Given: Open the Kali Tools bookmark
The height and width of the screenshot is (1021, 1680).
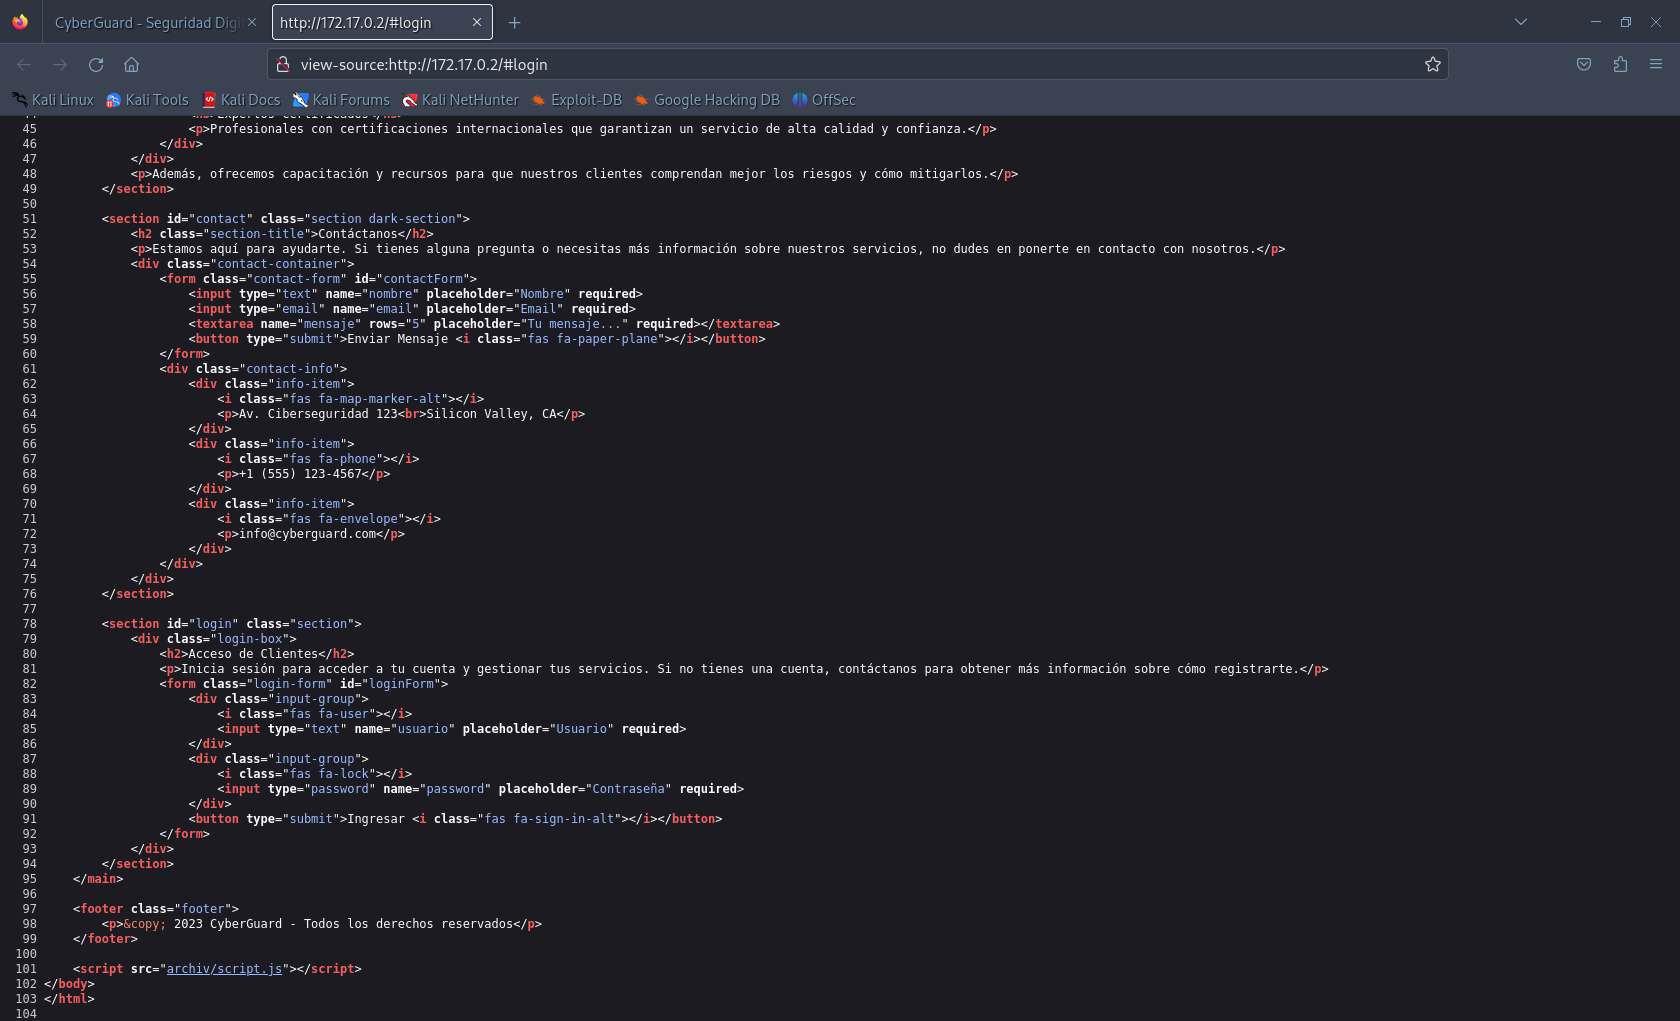Looking at the screenshot, I should 147,100.
